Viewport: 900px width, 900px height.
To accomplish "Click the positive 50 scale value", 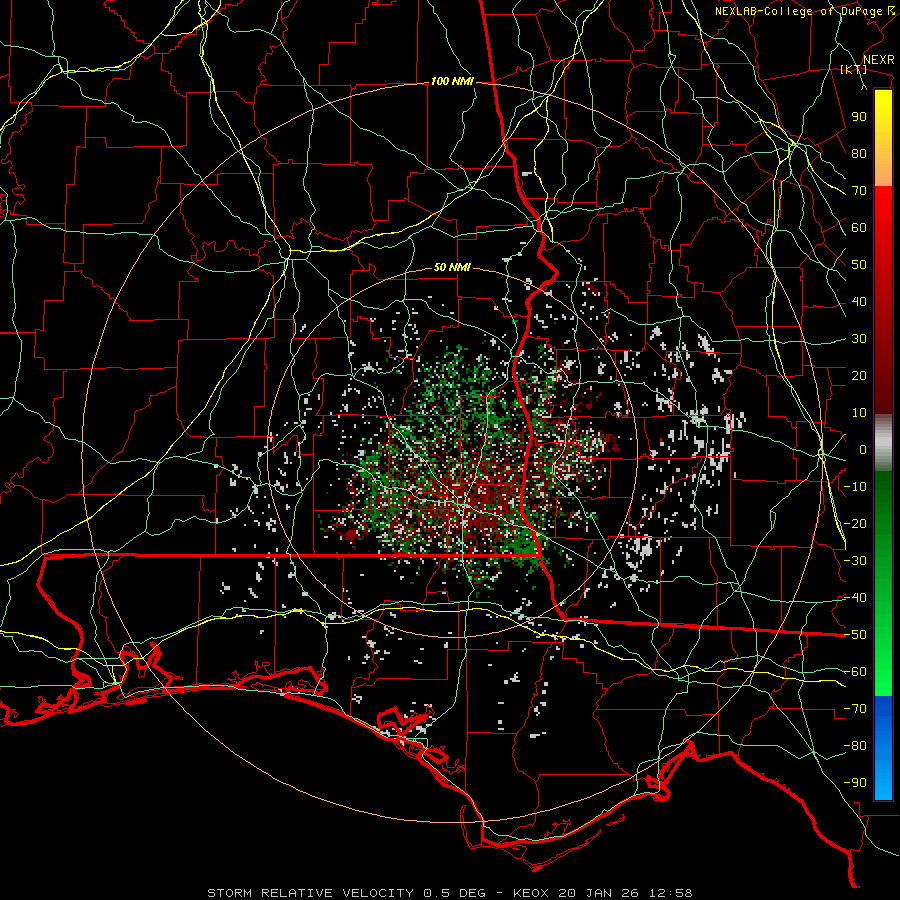I will coord(859,265).
